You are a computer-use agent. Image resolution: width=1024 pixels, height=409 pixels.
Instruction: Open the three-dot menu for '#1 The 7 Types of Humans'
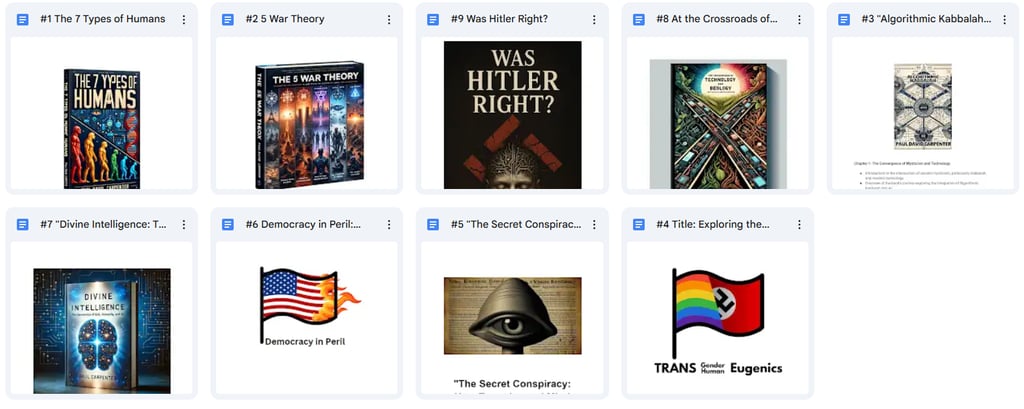pyautogui.click(x=184, y=20)
